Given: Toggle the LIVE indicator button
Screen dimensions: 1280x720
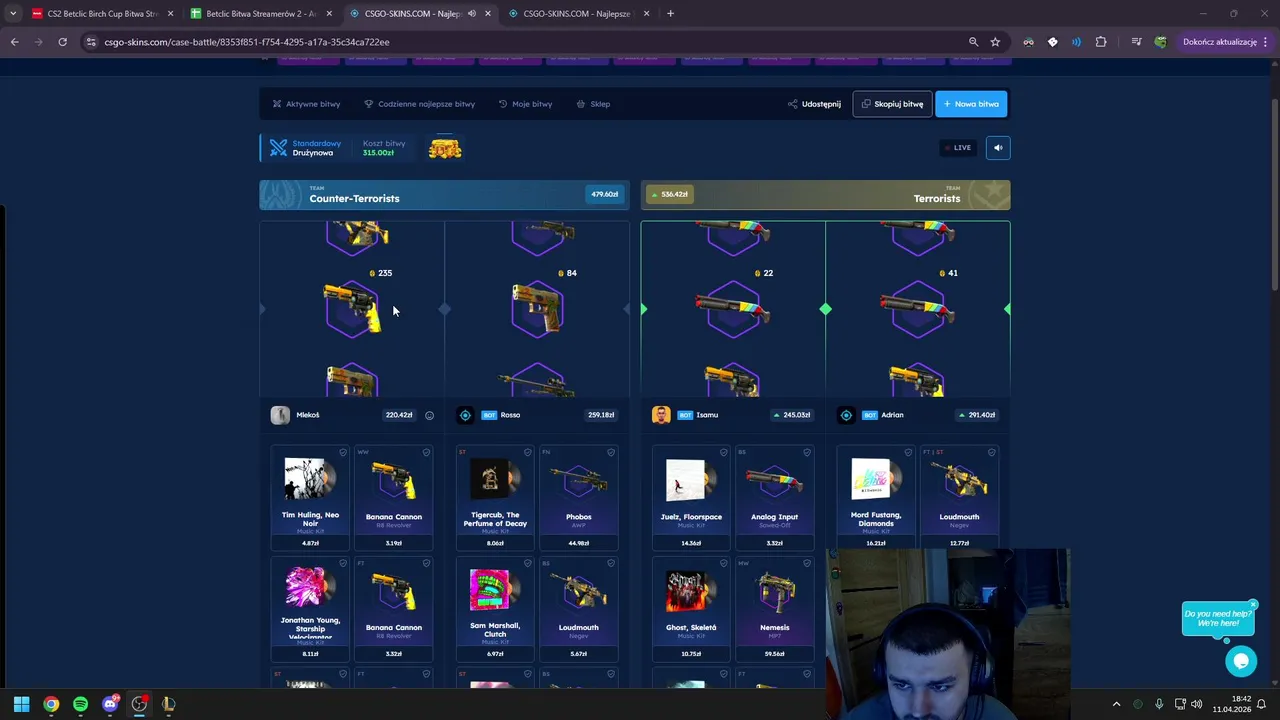Looking at the screenshot, I should 958,148.
